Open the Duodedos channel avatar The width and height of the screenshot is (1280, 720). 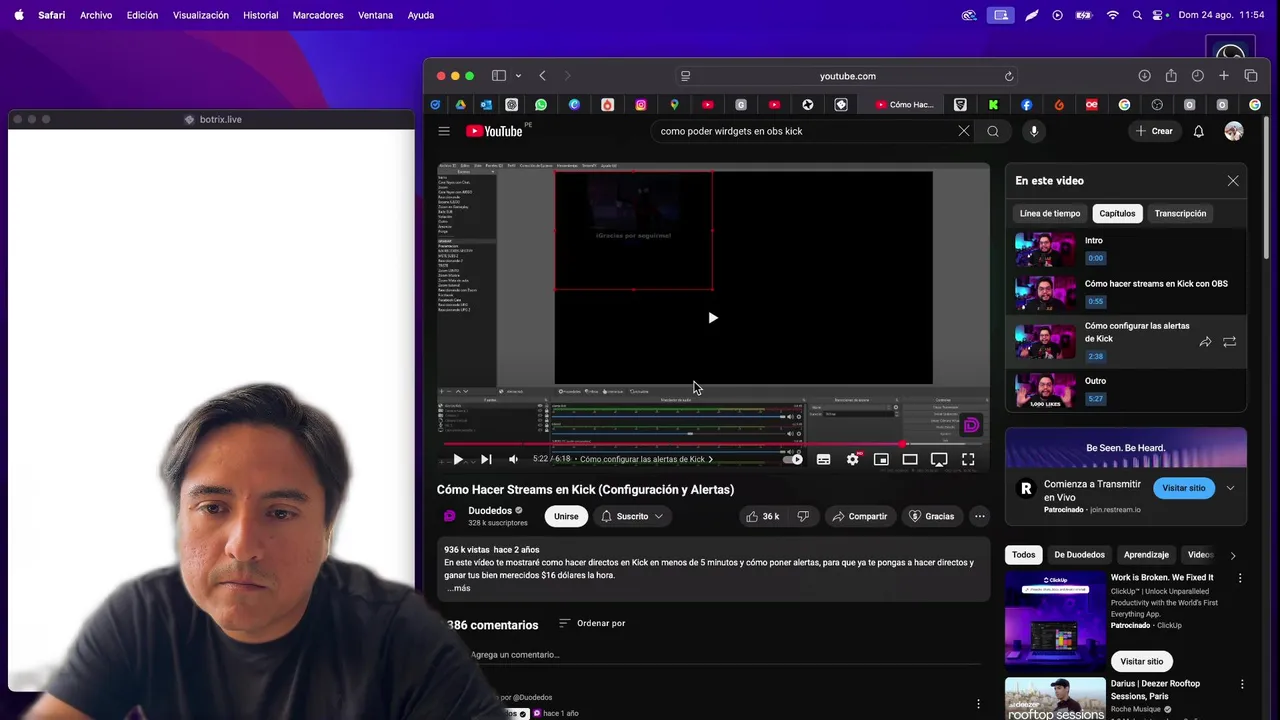pos(450,516)
